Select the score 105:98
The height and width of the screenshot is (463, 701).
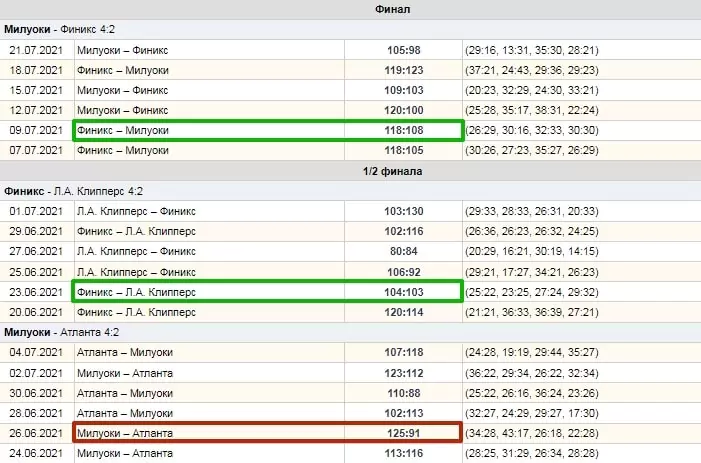click(404, 50)
